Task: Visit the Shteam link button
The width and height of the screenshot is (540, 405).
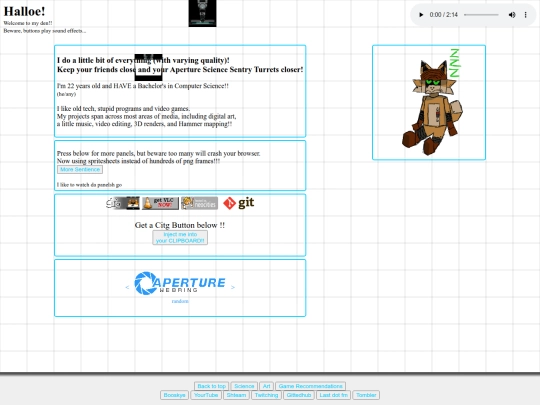Action: pos(236,395)
